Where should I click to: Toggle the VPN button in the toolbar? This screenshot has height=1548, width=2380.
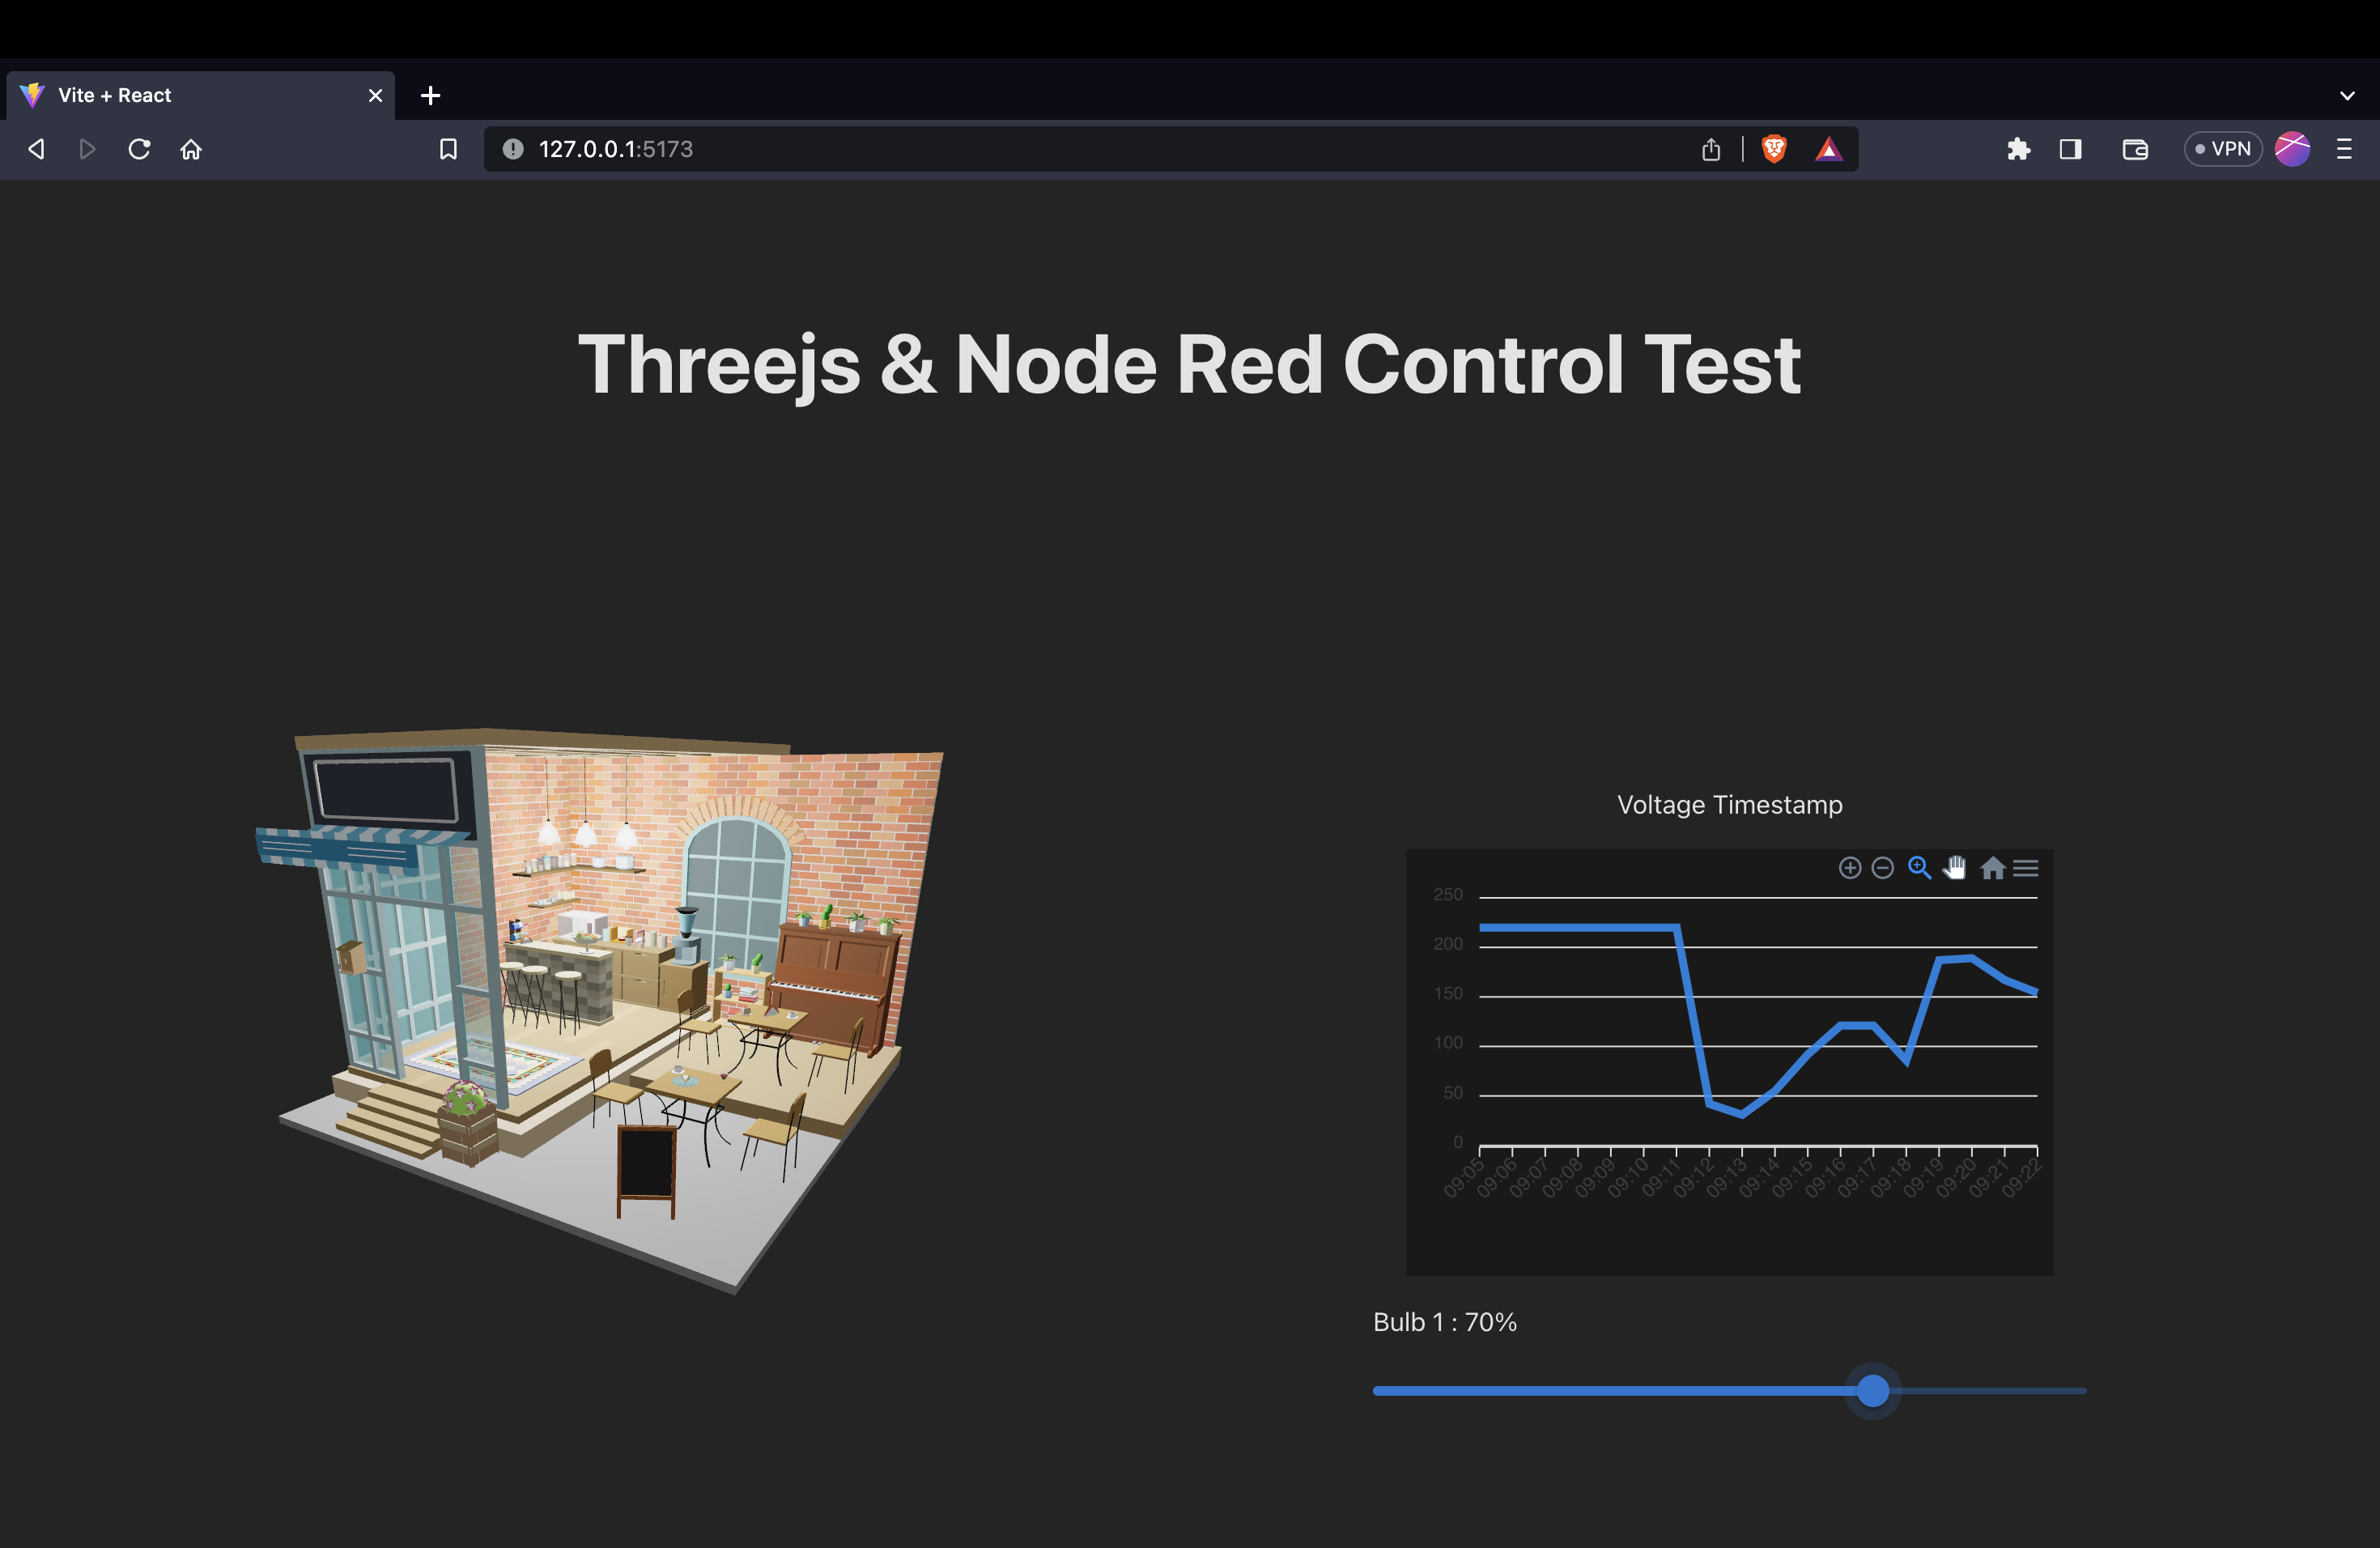[2222, 148]
